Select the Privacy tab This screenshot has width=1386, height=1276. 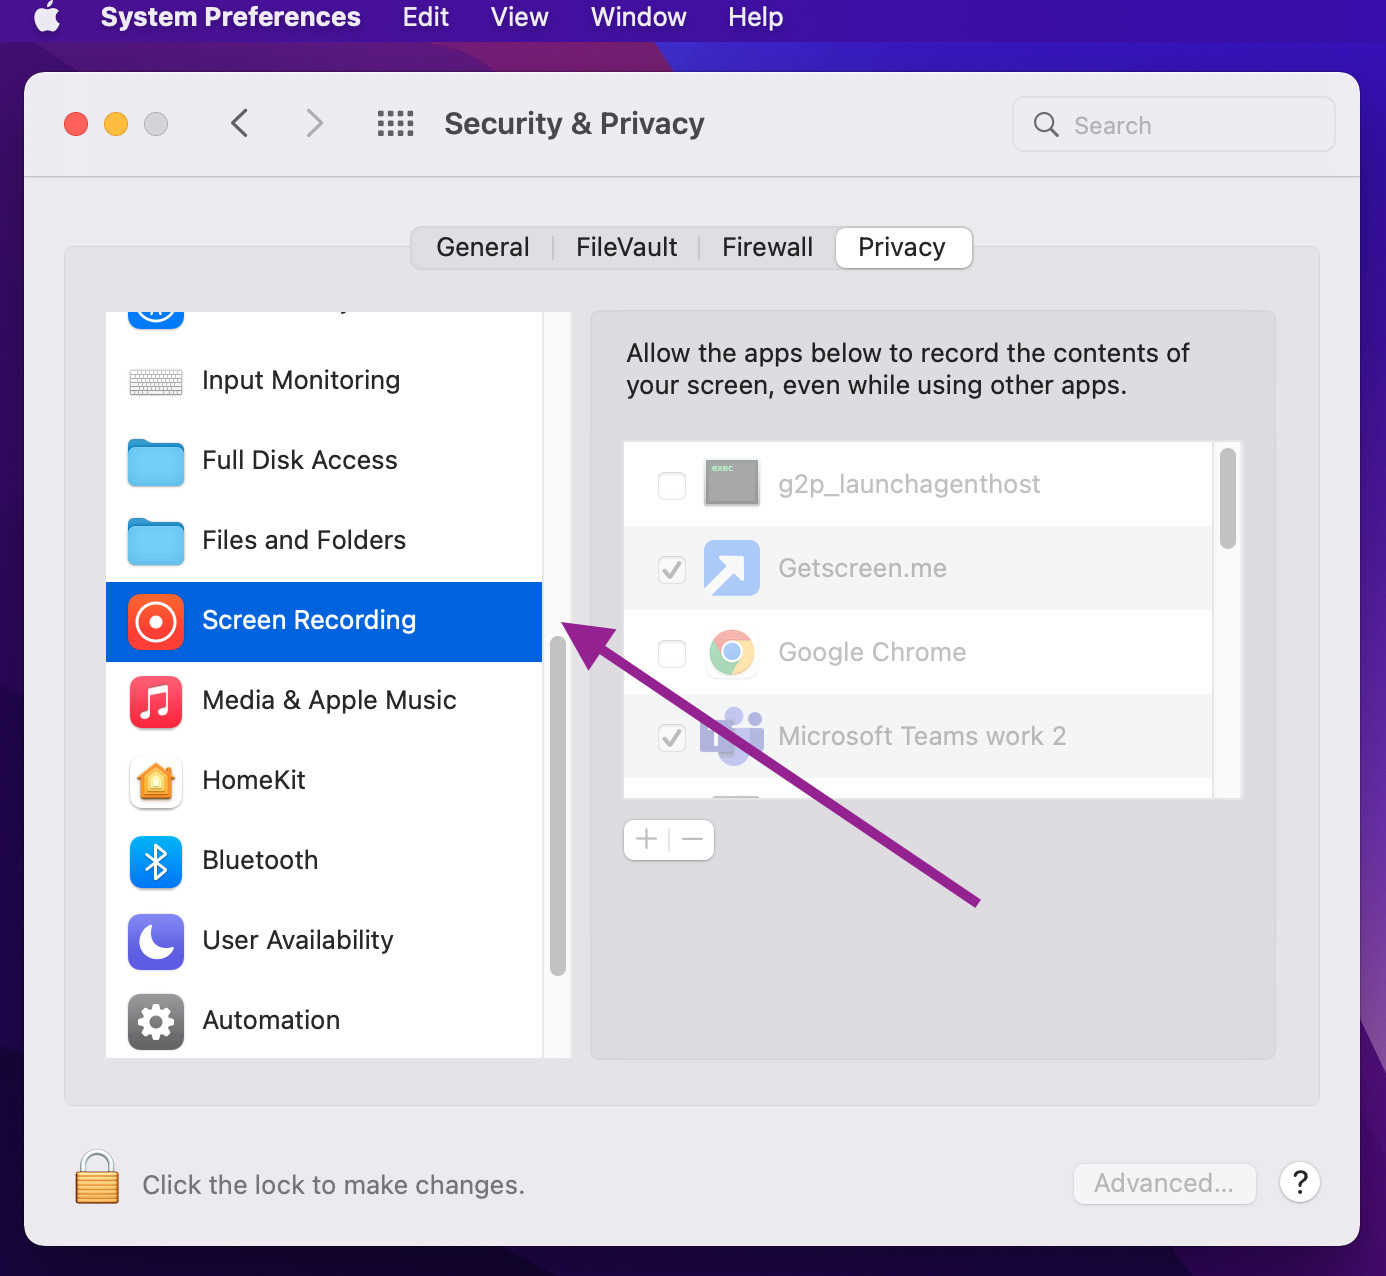pos(902,247)
